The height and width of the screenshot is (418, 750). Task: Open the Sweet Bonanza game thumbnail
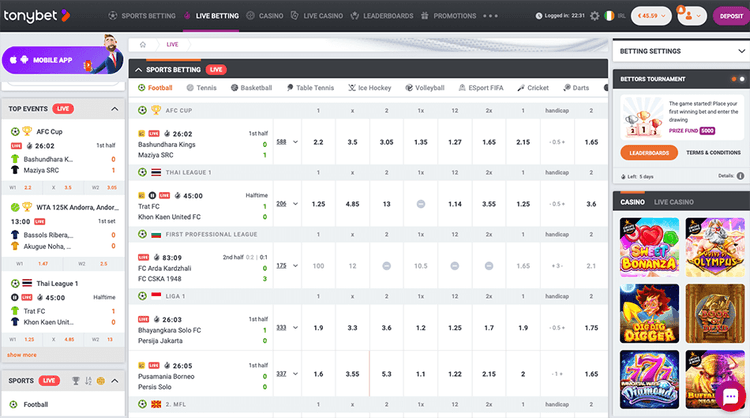(649, 247)
